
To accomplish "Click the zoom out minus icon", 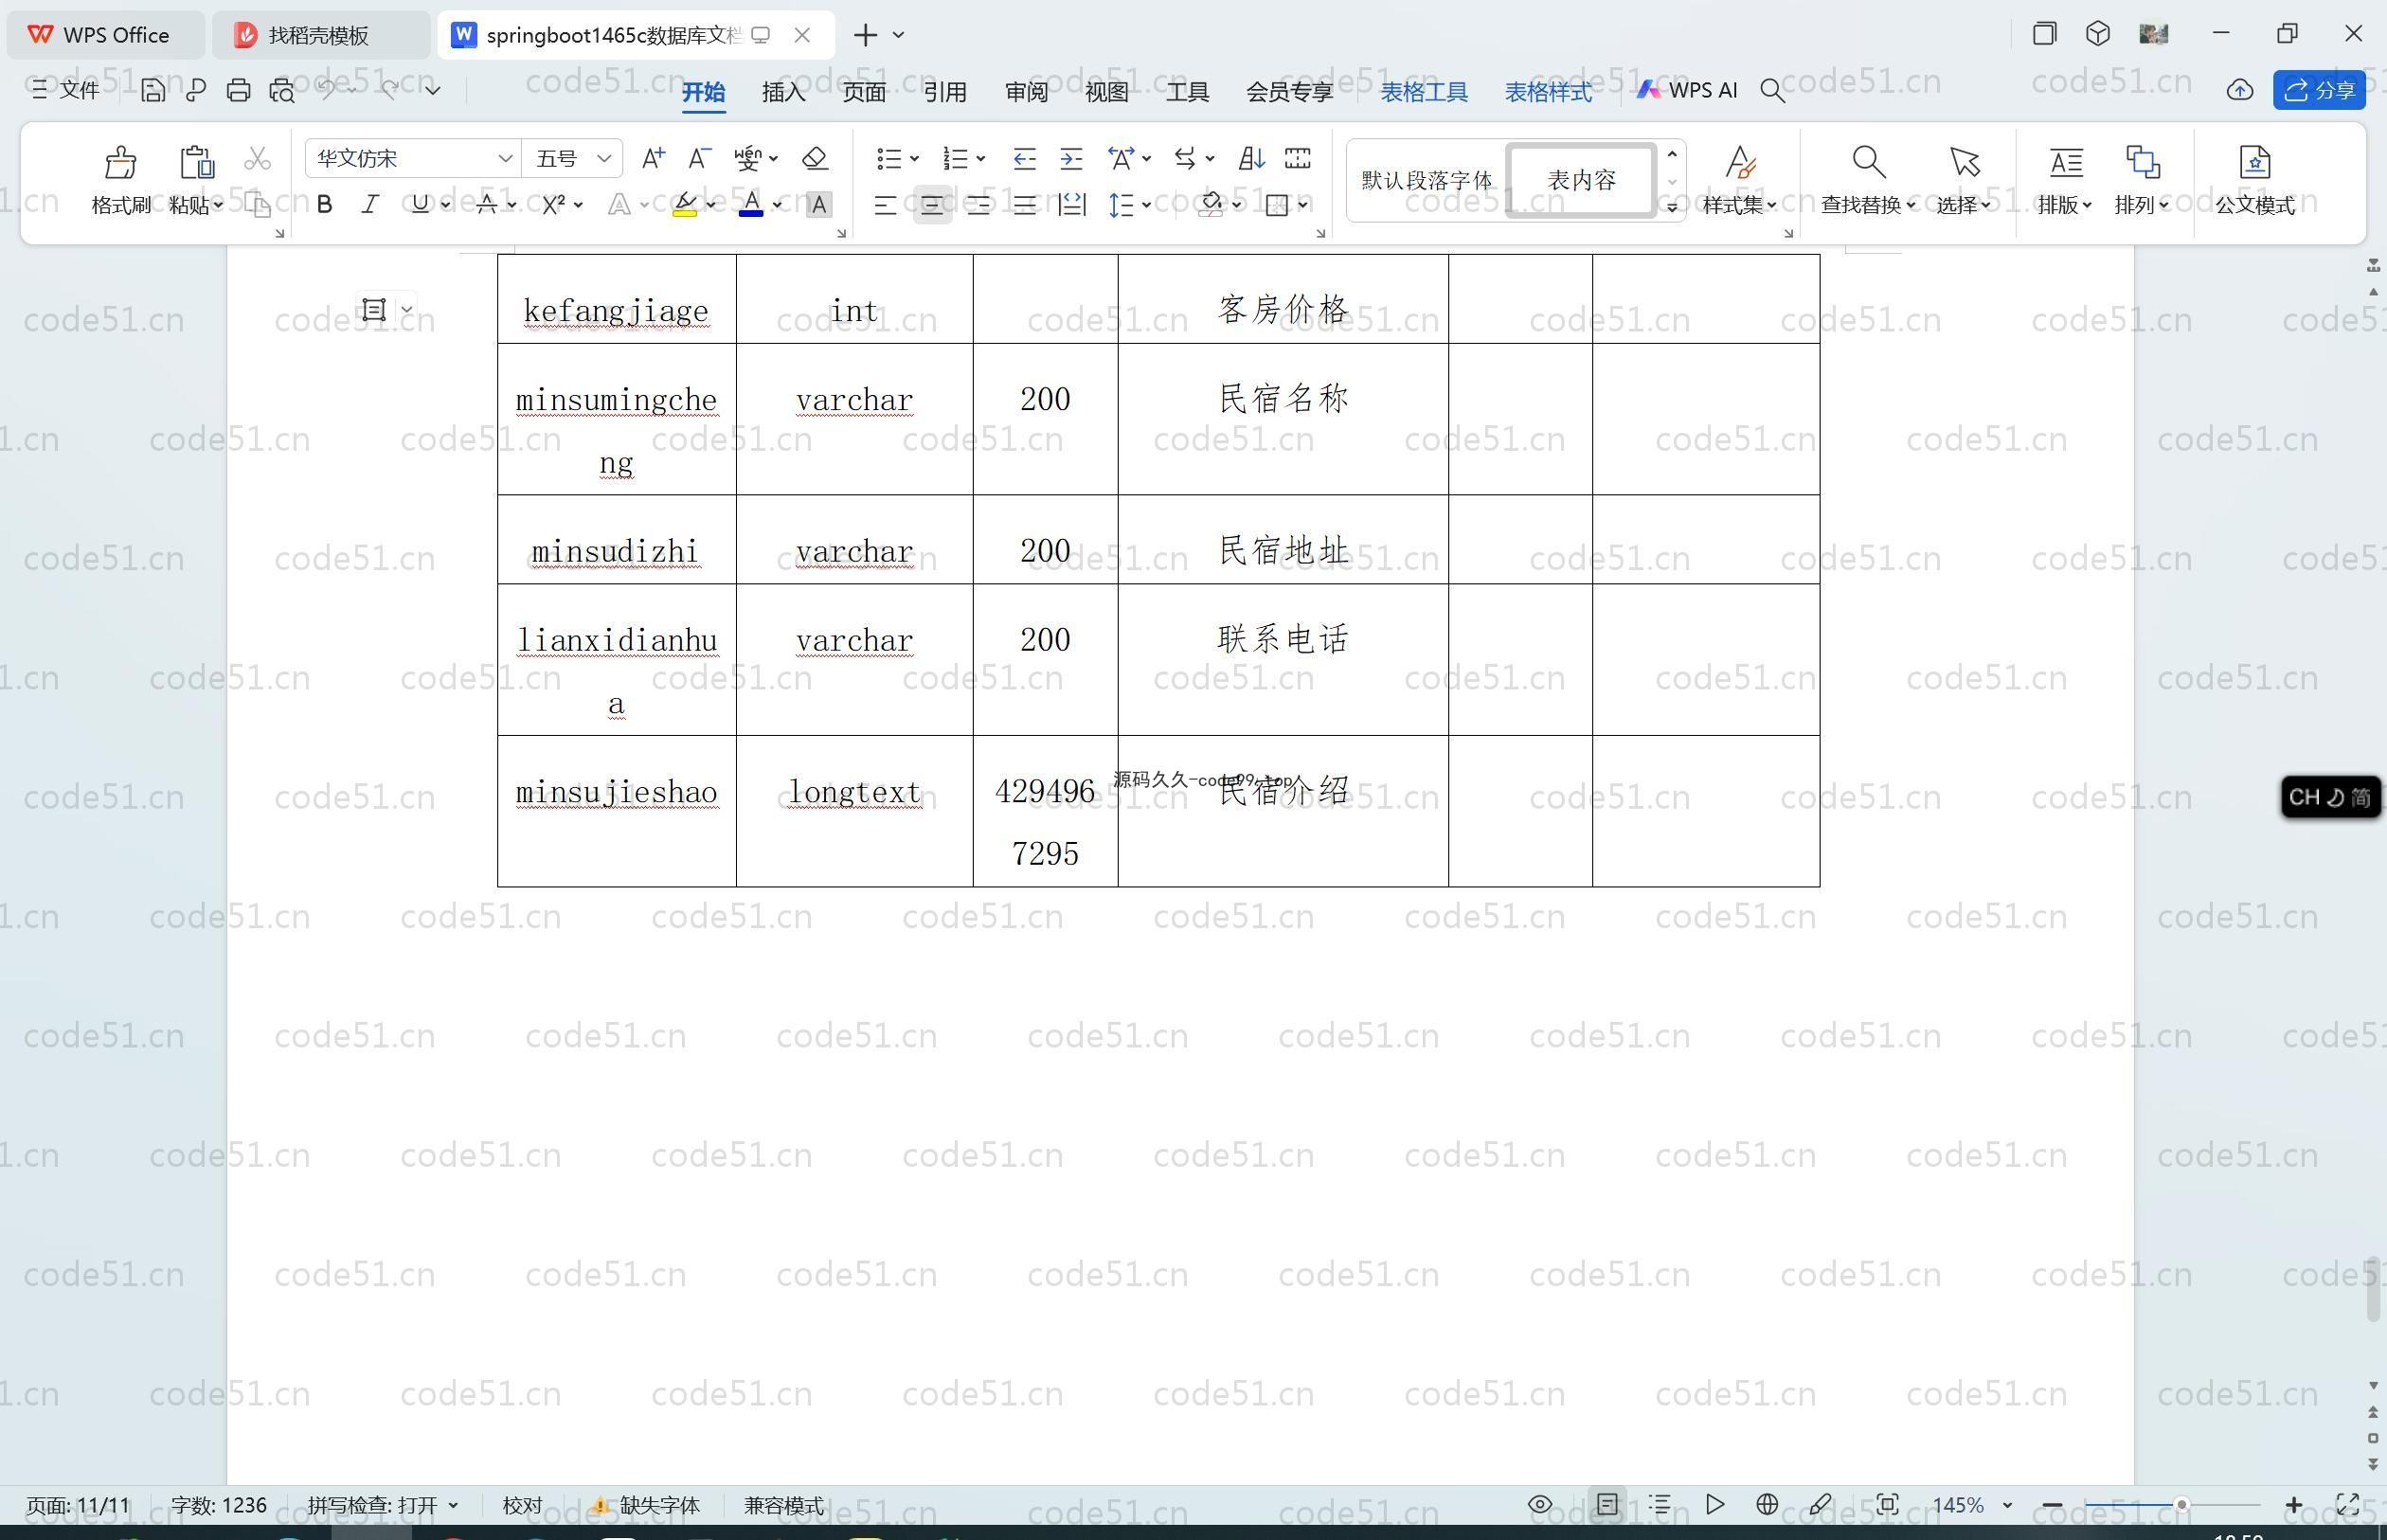I will (x=2052, y=1505).
